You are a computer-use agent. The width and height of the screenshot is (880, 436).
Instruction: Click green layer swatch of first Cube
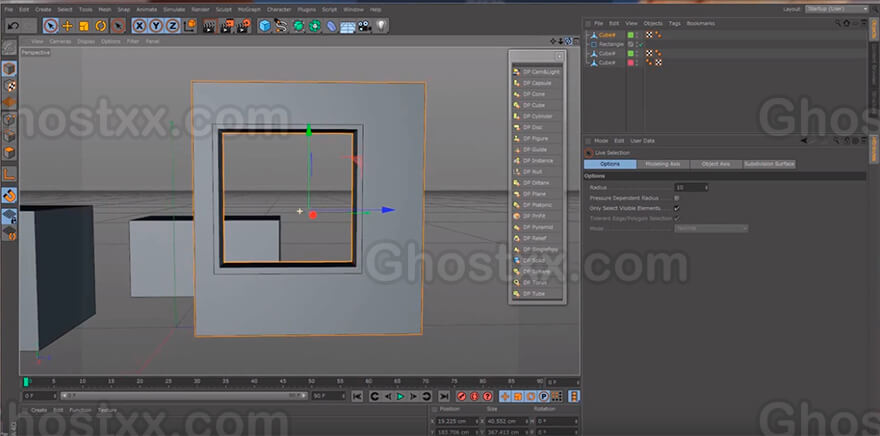630,35
